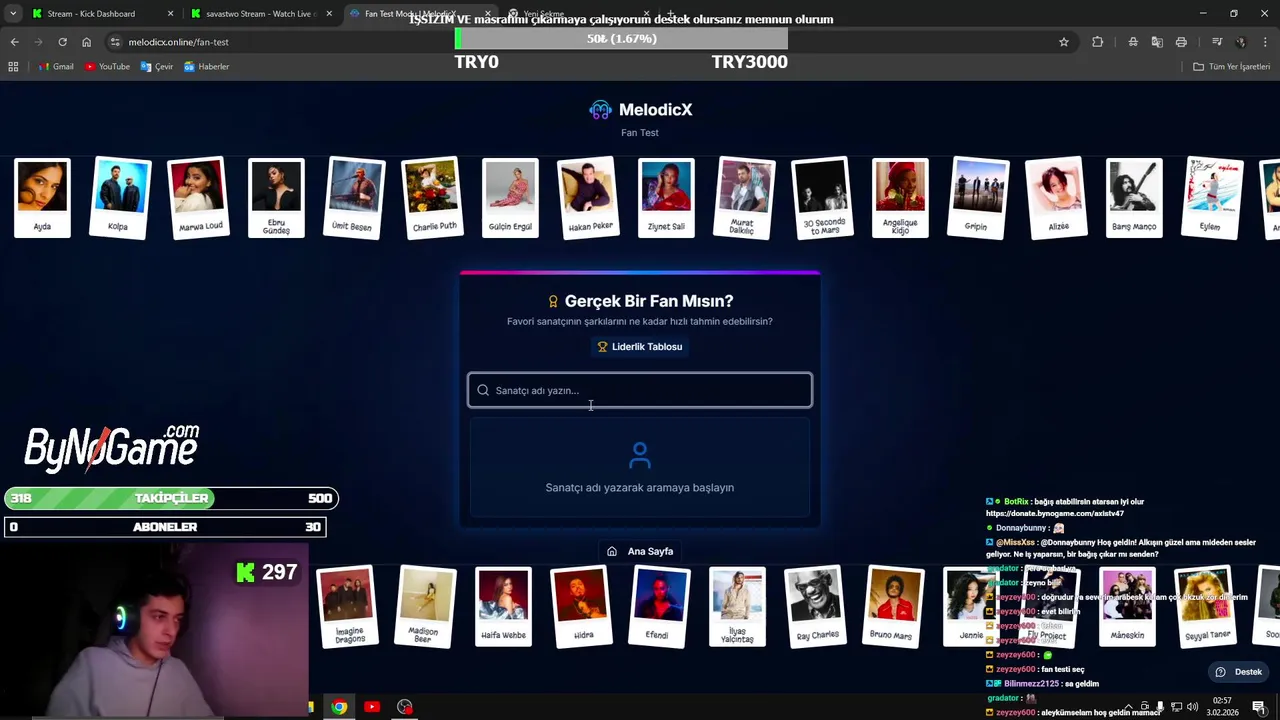Select the Ray Charles artist card

[815, 607]
